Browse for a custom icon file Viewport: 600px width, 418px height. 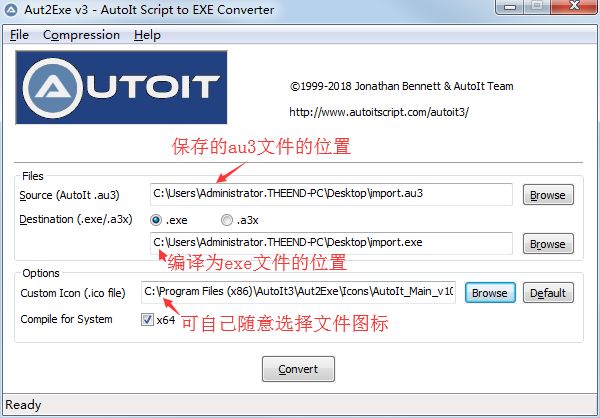point(490,293)
